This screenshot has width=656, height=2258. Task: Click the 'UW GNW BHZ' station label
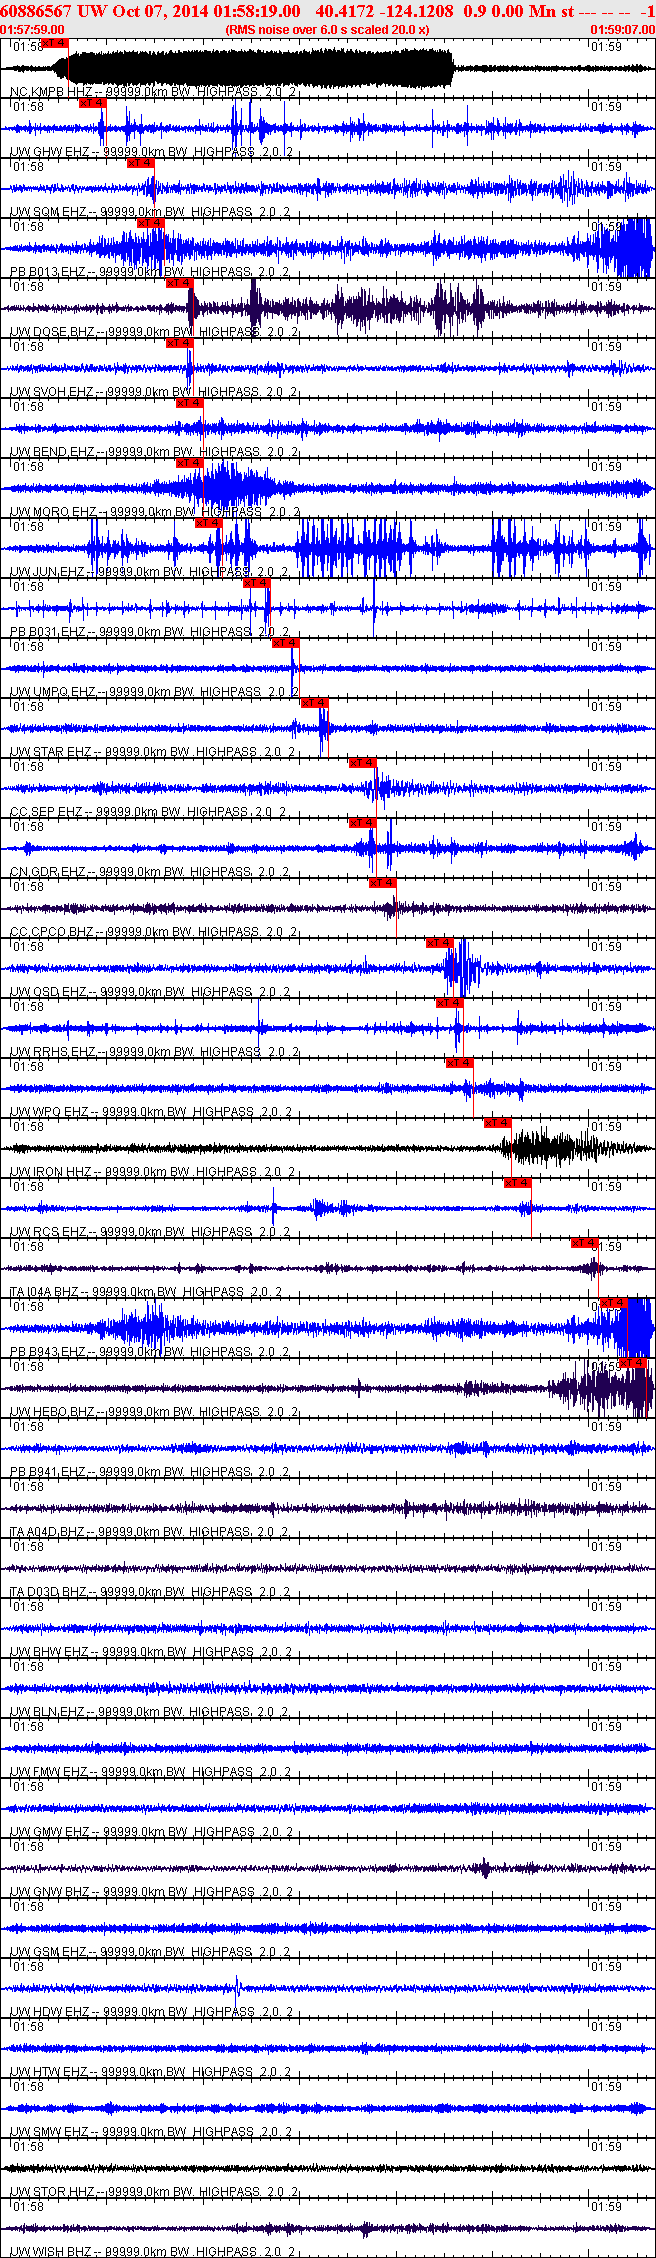[49, 1892]
